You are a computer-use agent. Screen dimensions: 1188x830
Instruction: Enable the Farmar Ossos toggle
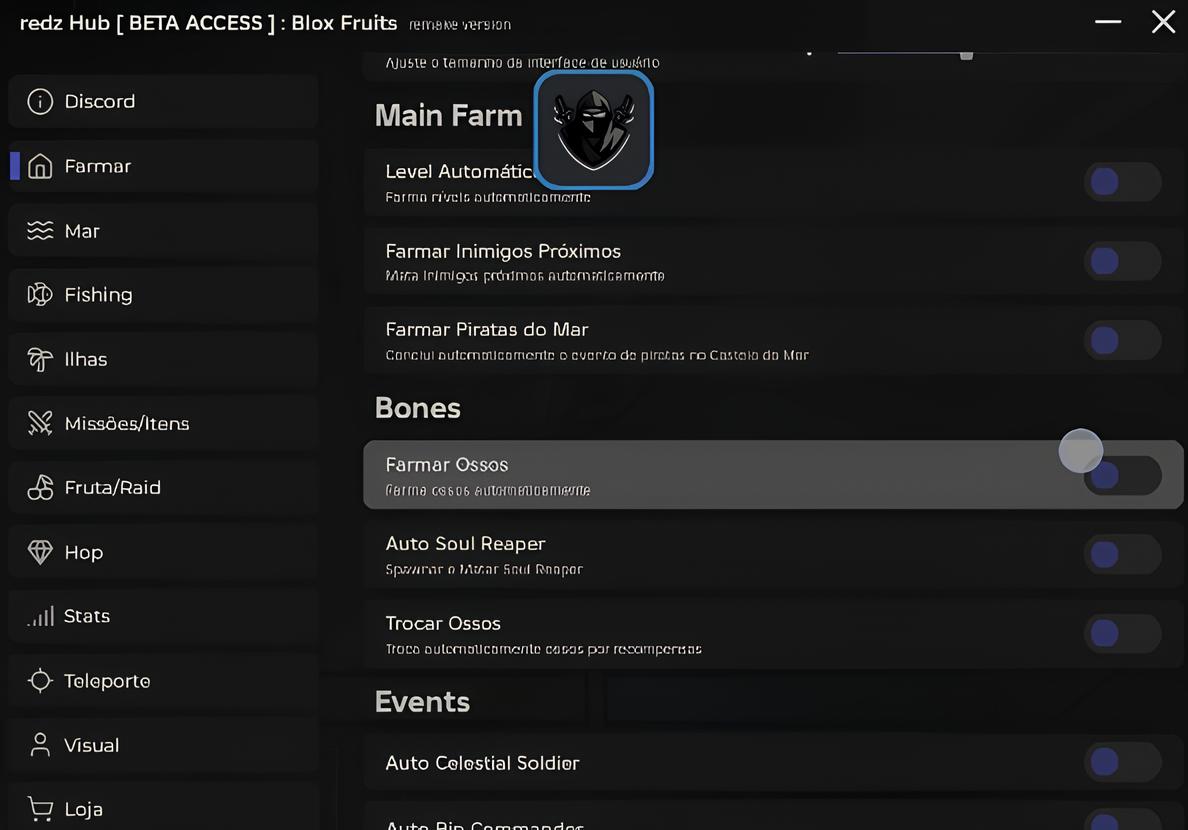point(1122,475)
